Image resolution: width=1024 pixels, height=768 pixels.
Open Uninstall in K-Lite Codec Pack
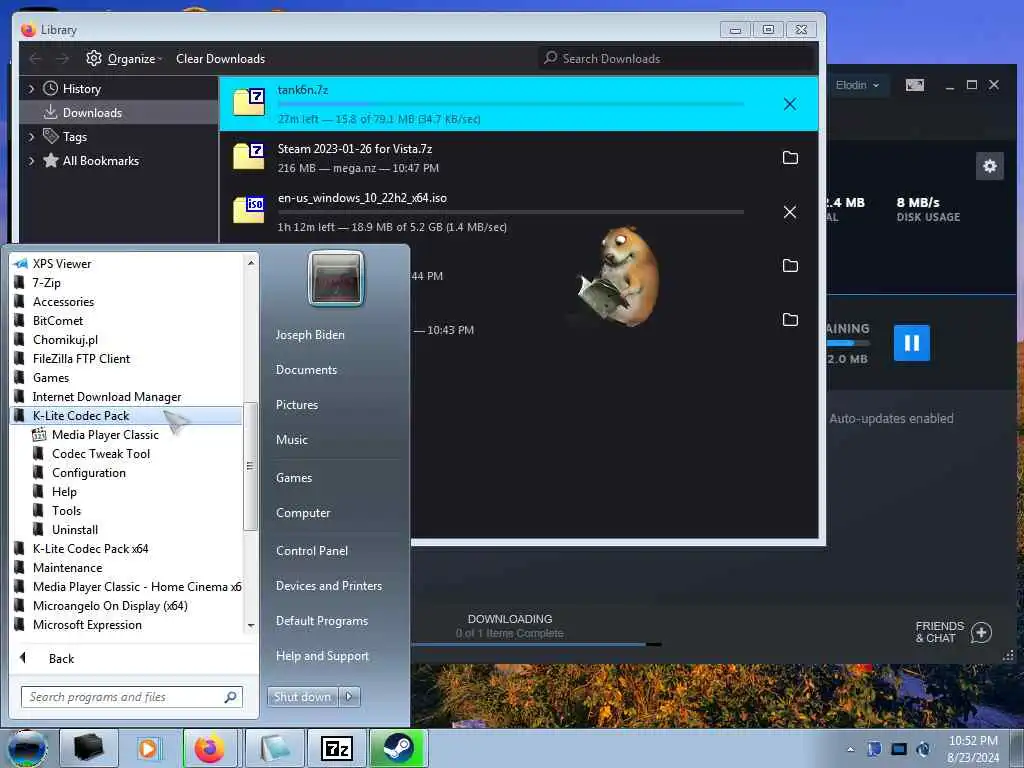coord(74,530)
